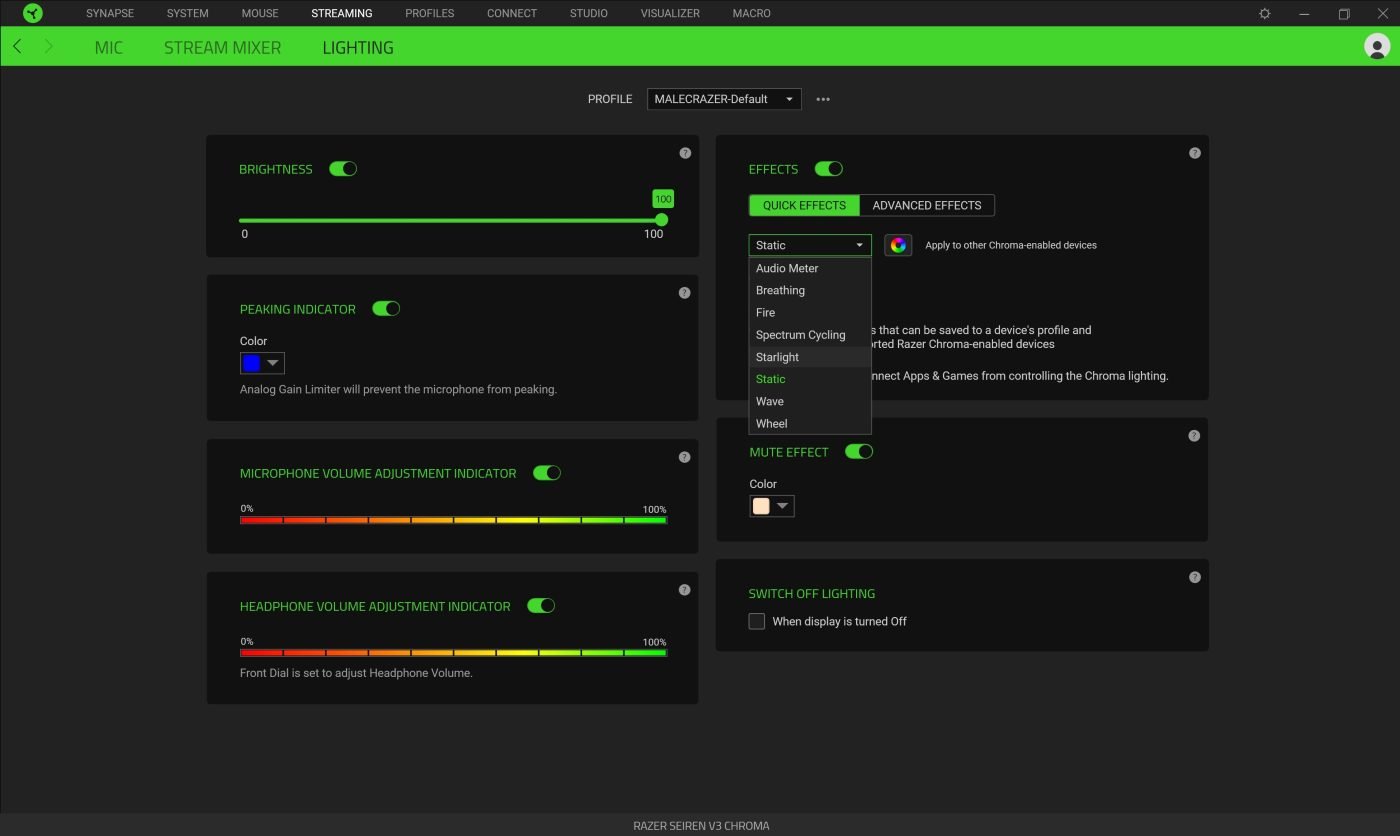Viewport: 1400px width, 836px height.
Task: Click Apply to other Chroma-enabled devices
Action: [x=1011, y=245]
